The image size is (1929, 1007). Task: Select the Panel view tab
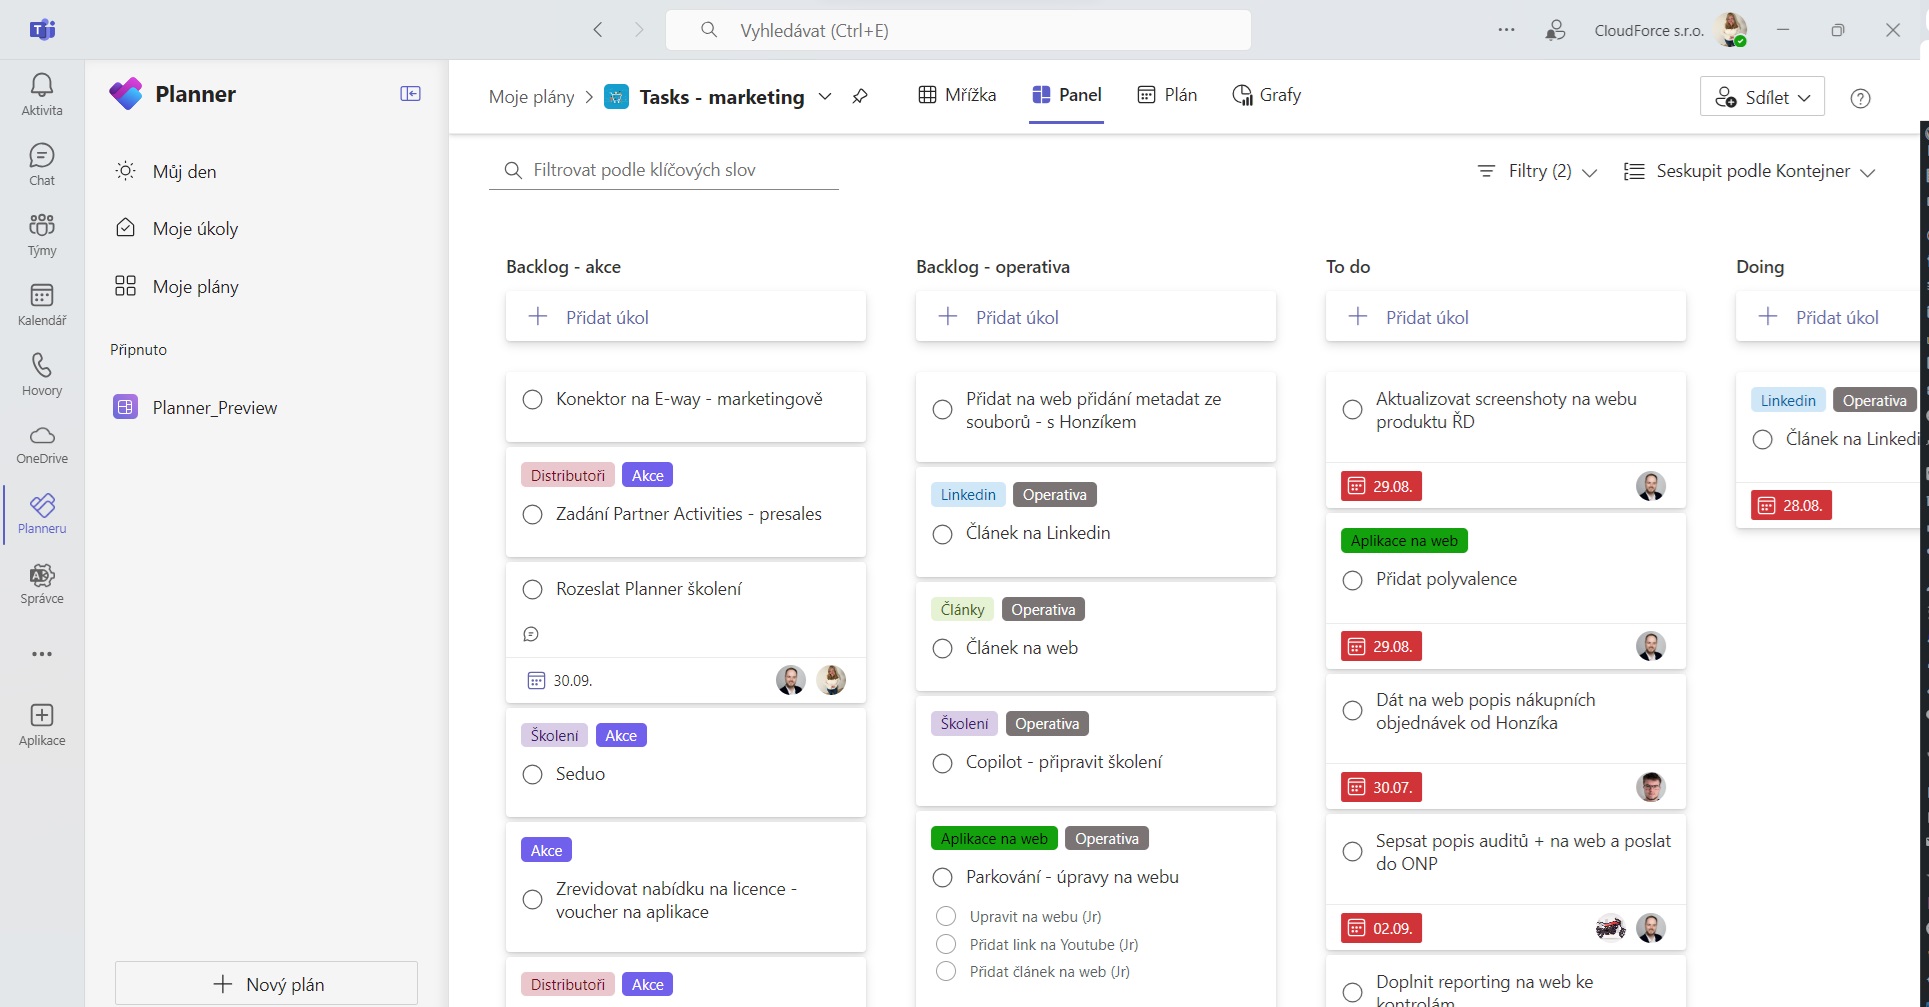tap(1066, 95)
